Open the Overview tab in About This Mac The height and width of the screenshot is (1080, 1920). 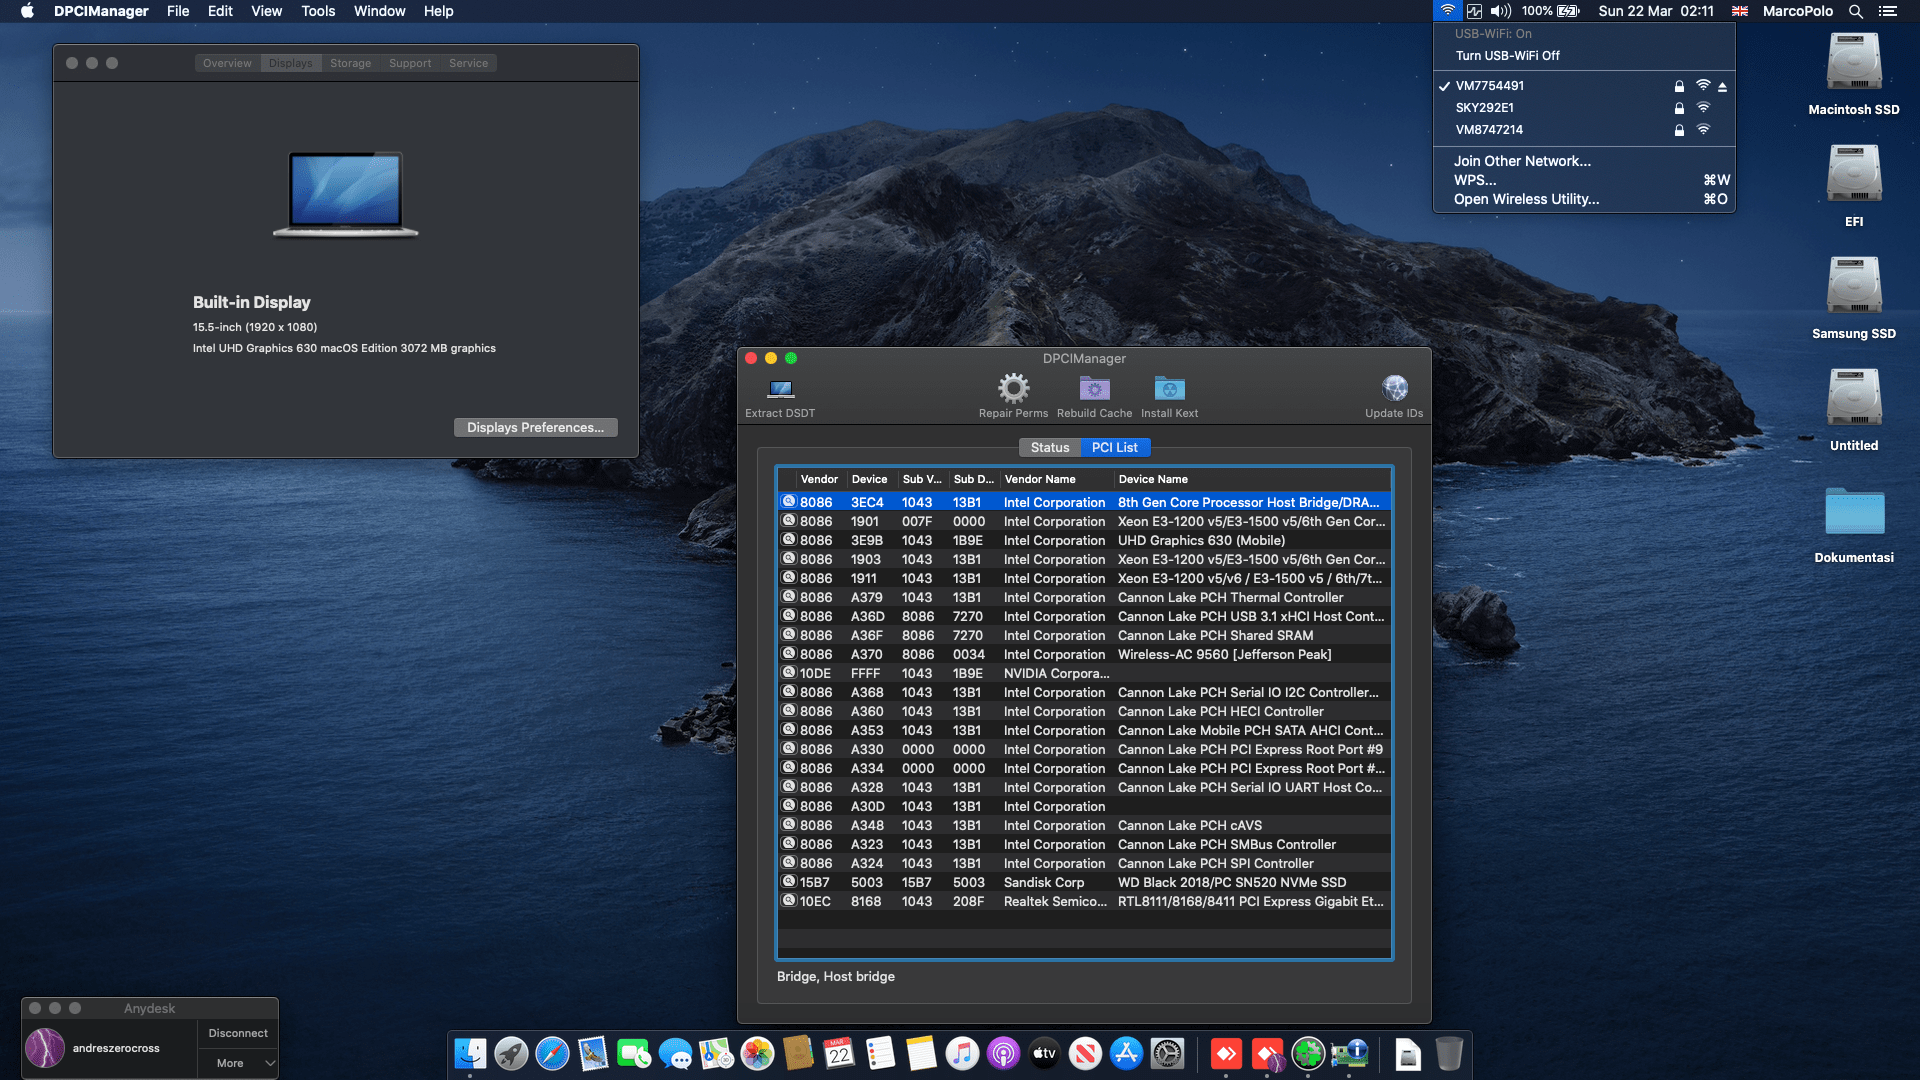227,63
